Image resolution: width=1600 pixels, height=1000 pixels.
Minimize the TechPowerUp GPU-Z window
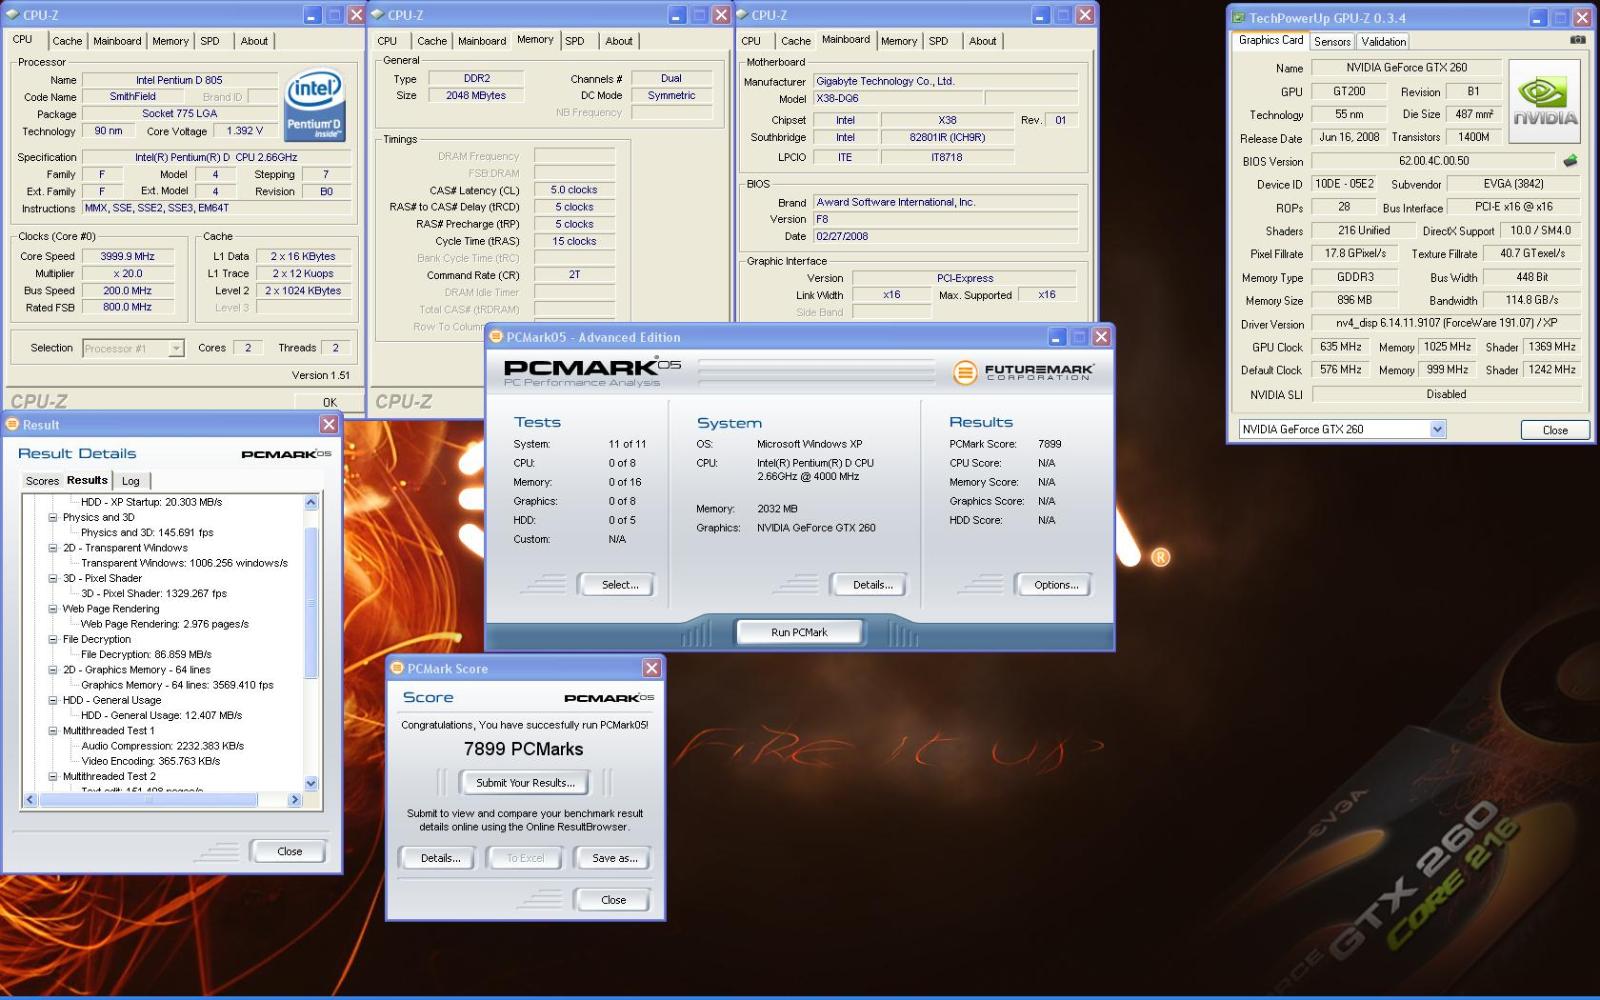coord(1538,17)
